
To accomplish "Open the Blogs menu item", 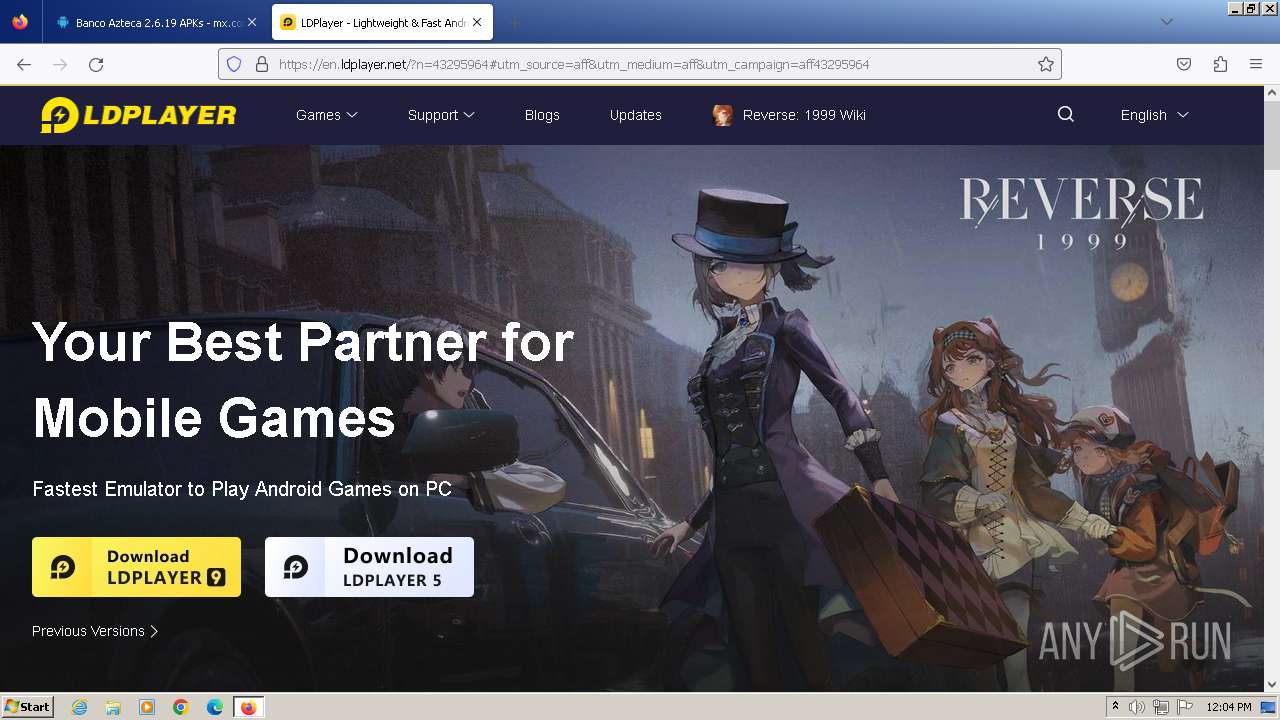I will tap(542, 115).
